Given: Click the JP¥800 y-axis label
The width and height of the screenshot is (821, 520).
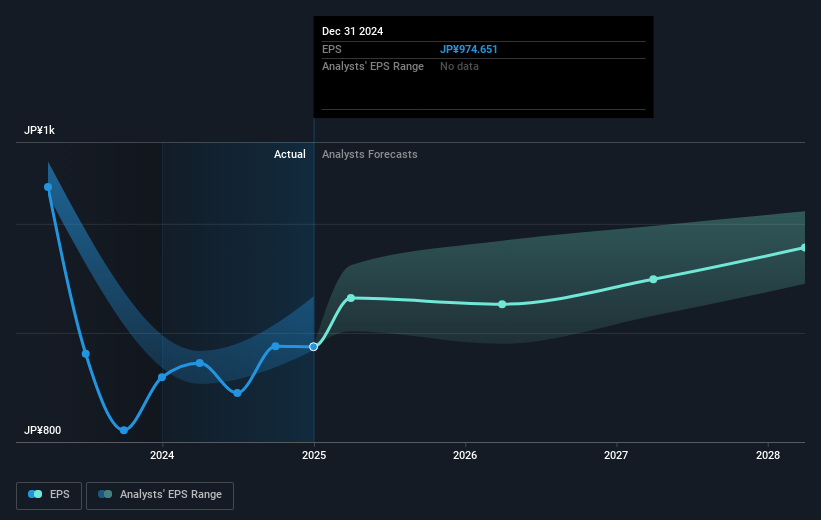Looking at the screenshot, I should point(42,430).
